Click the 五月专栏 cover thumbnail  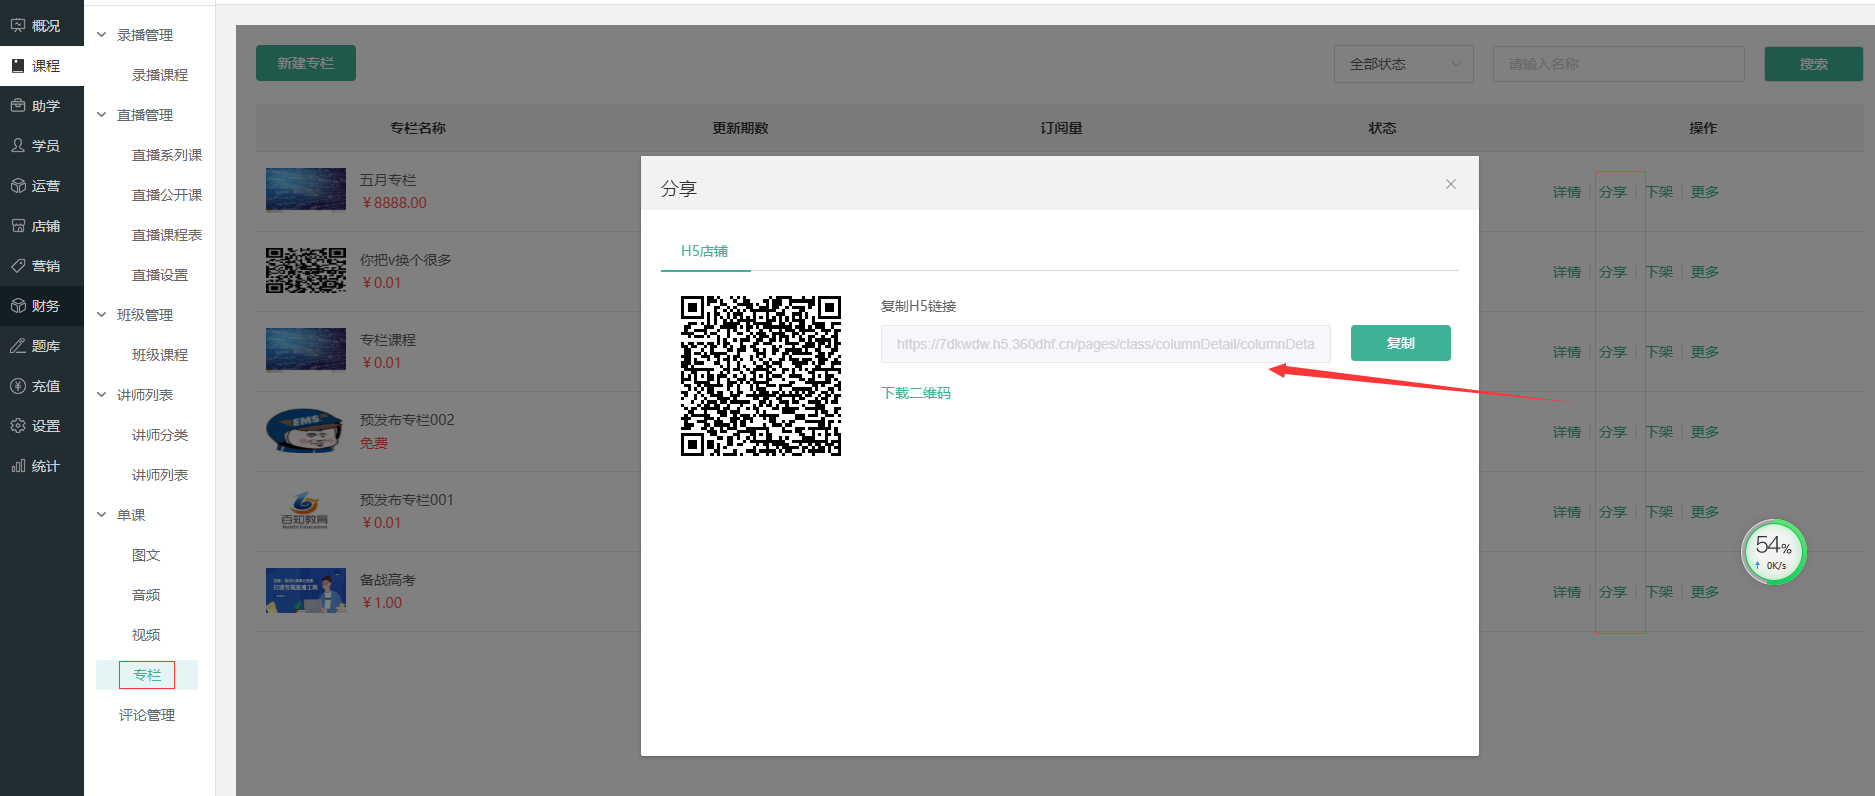(306, 190)
